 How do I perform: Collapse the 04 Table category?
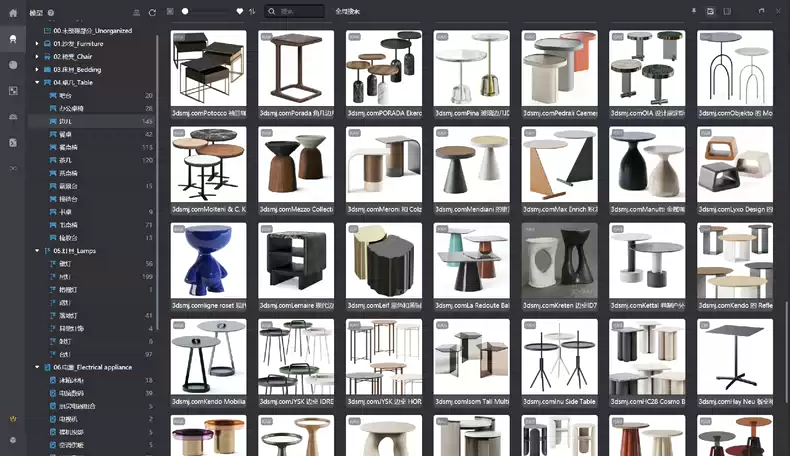[37, 82]
